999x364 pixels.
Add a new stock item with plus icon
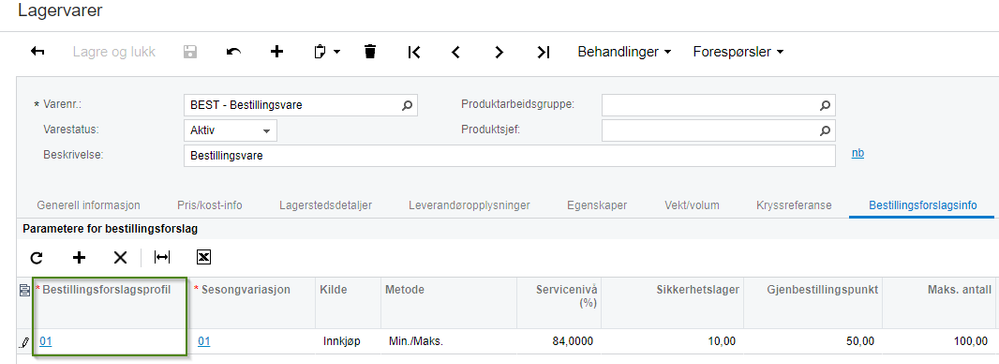coord(277,52)
